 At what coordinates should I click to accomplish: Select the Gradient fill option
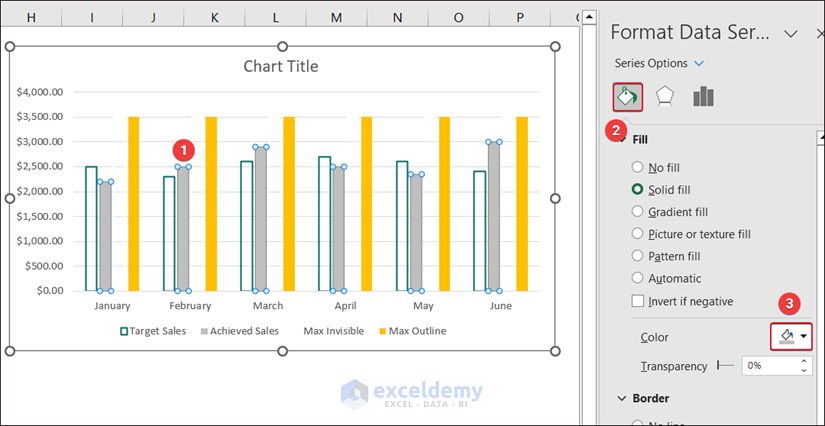coord(637,211)
